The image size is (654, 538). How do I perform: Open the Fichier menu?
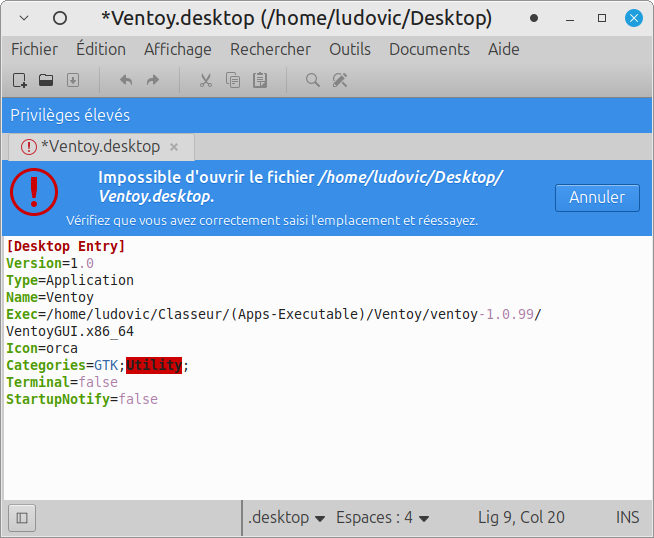click(x=34, y=49)
